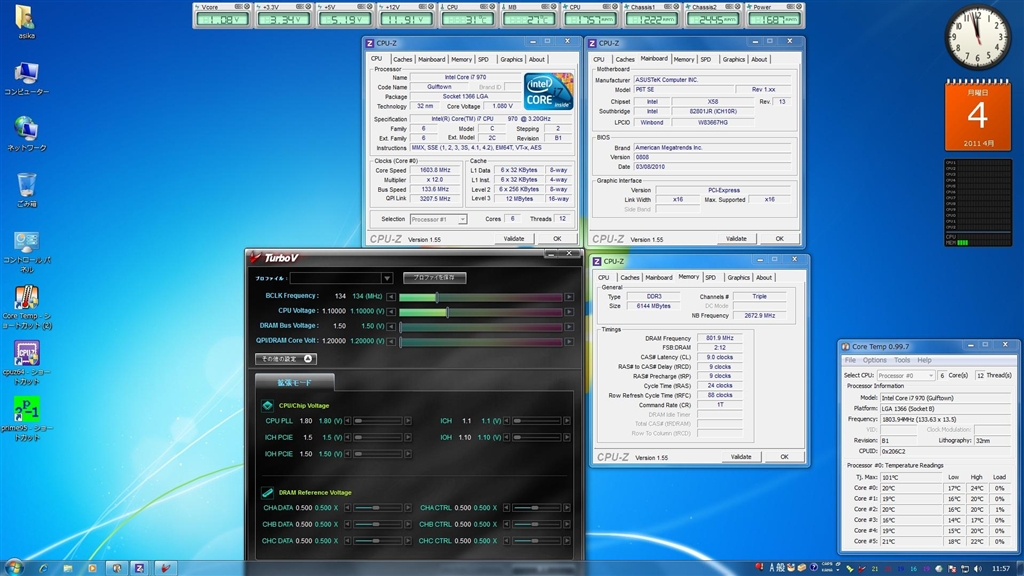Increase QPI/DRAM Core Volt with right arrow
This screenshot has height=576, width=1024.
[569, 342]
